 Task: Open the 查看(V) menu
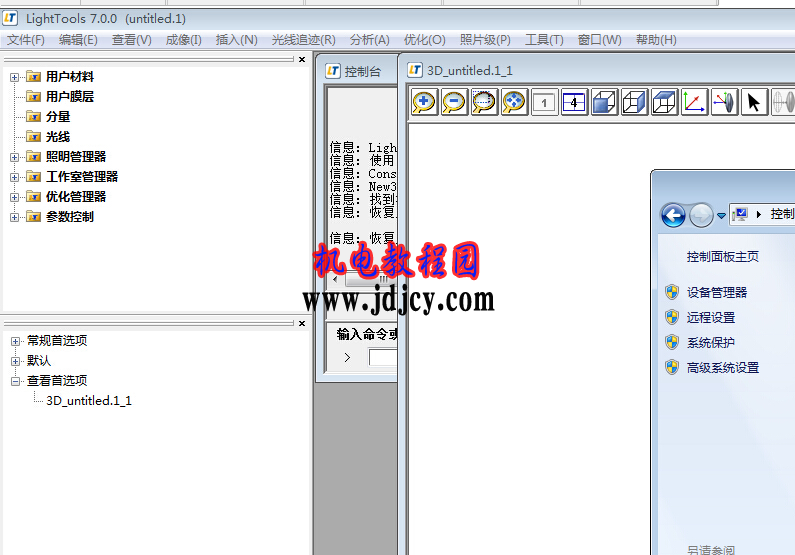click(x=132, y=40)
